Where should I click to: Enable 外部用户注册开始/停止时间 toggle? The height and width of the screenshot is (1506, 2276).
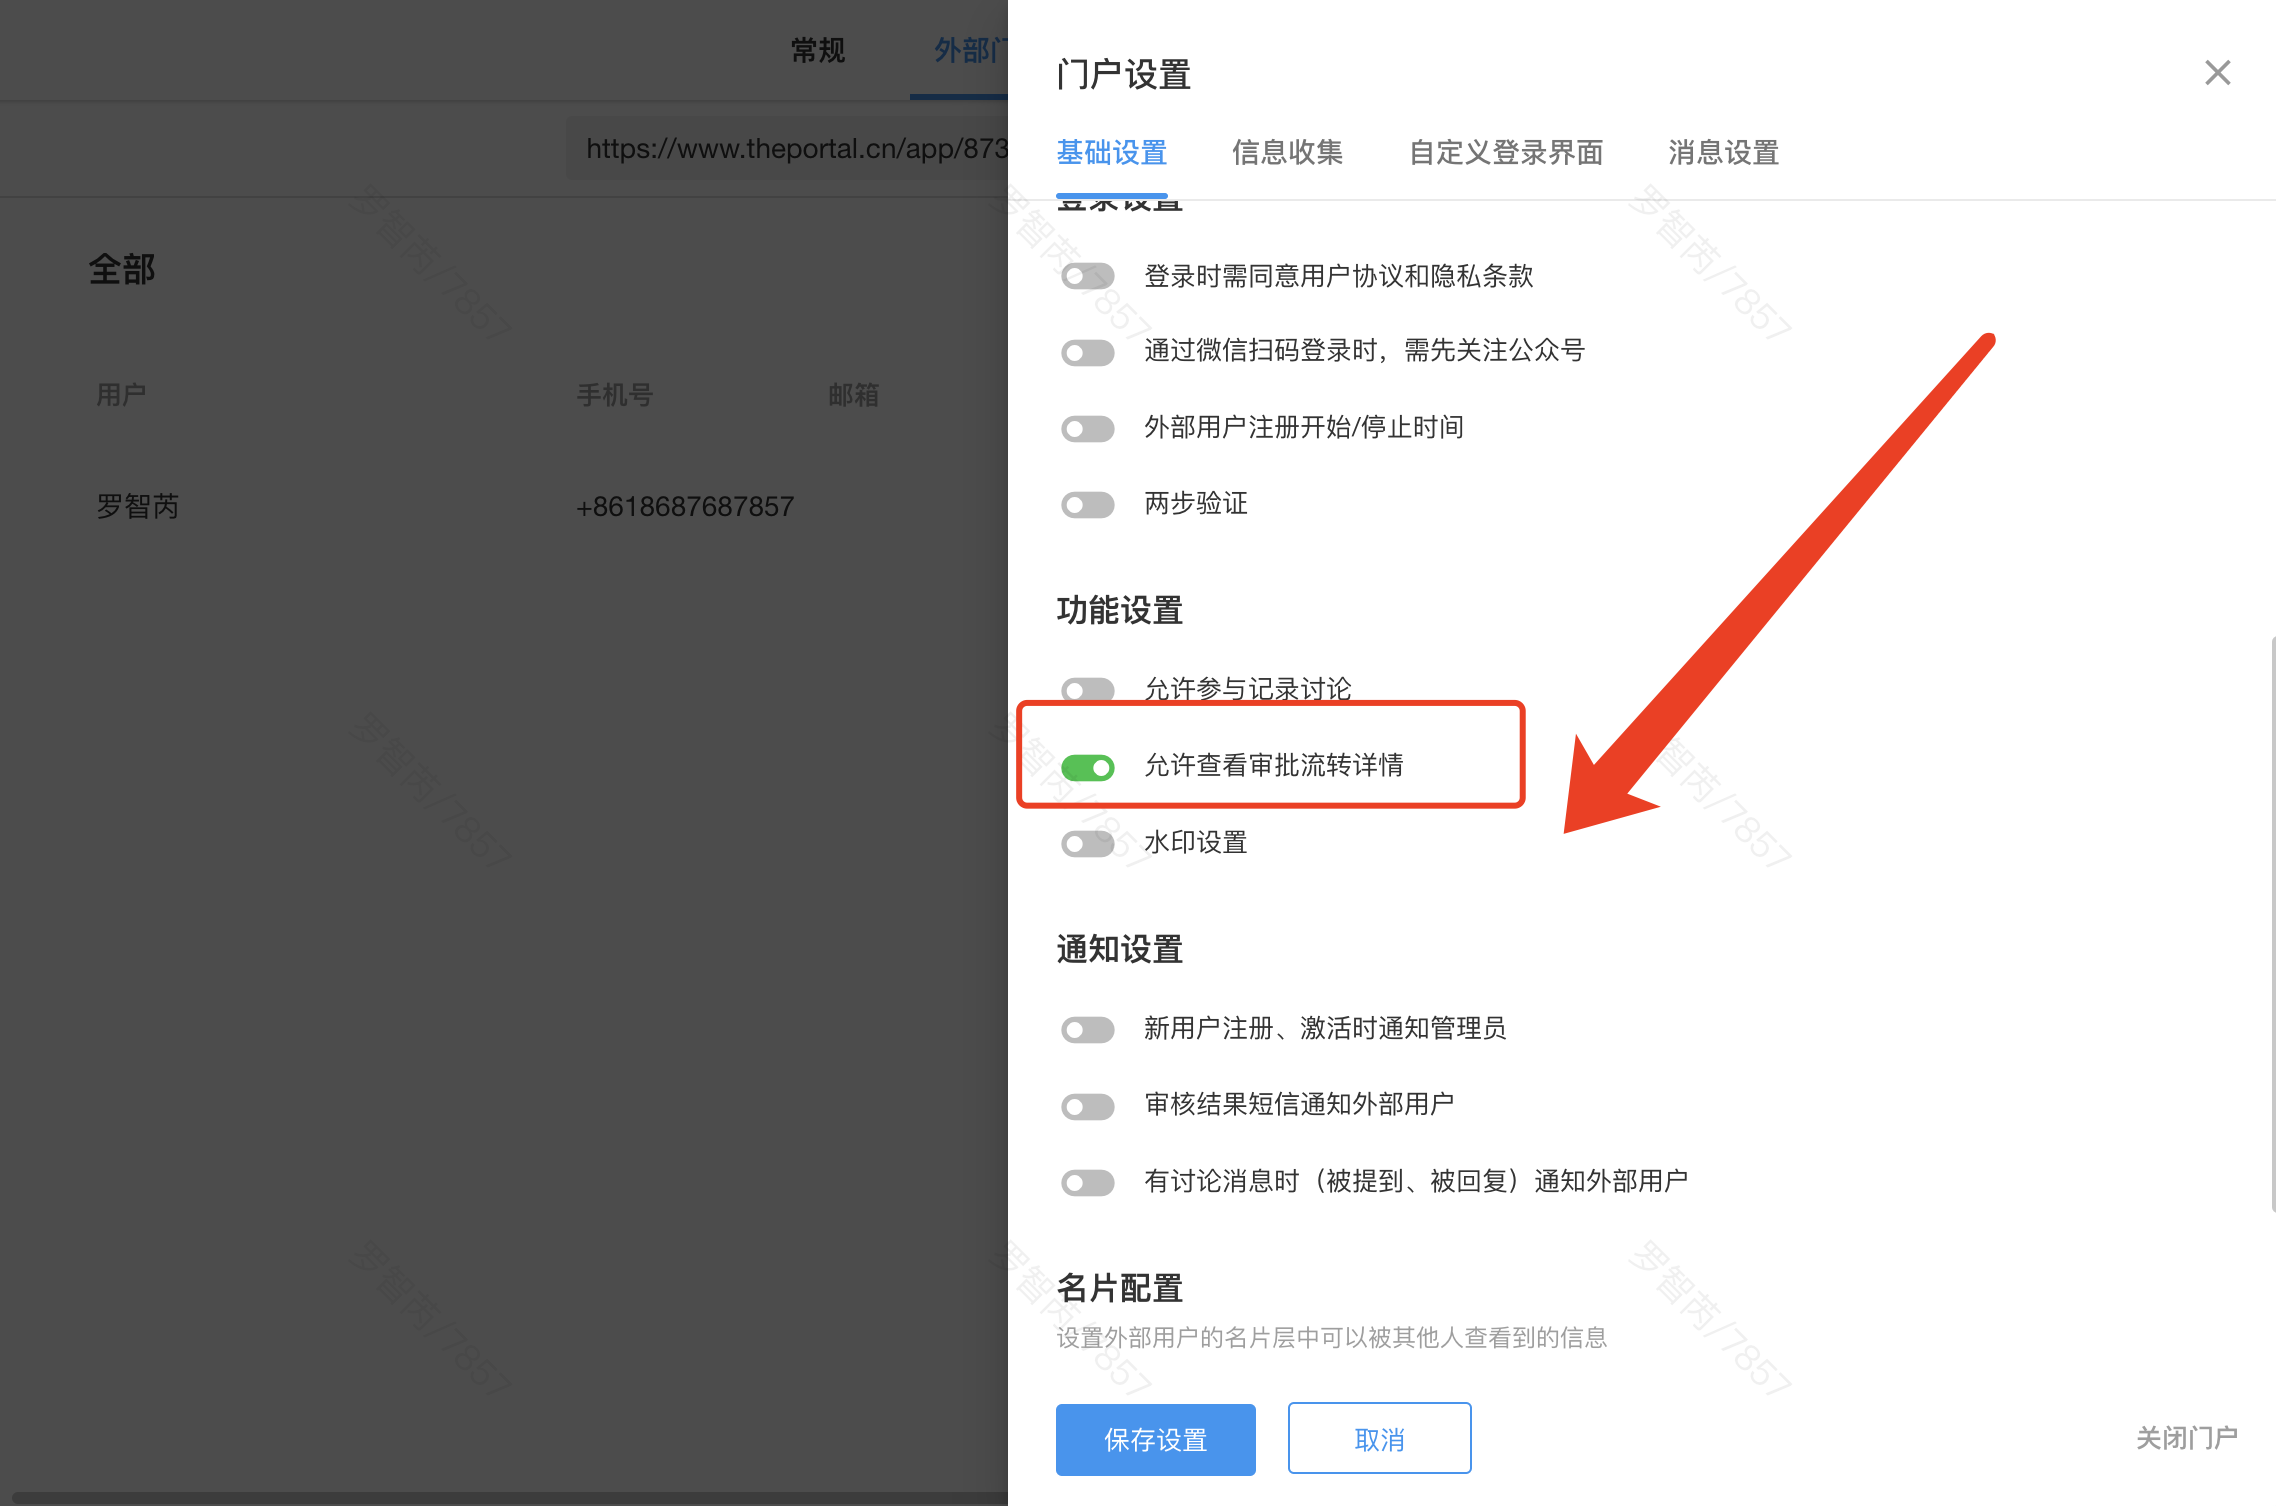pos(1088,429)
